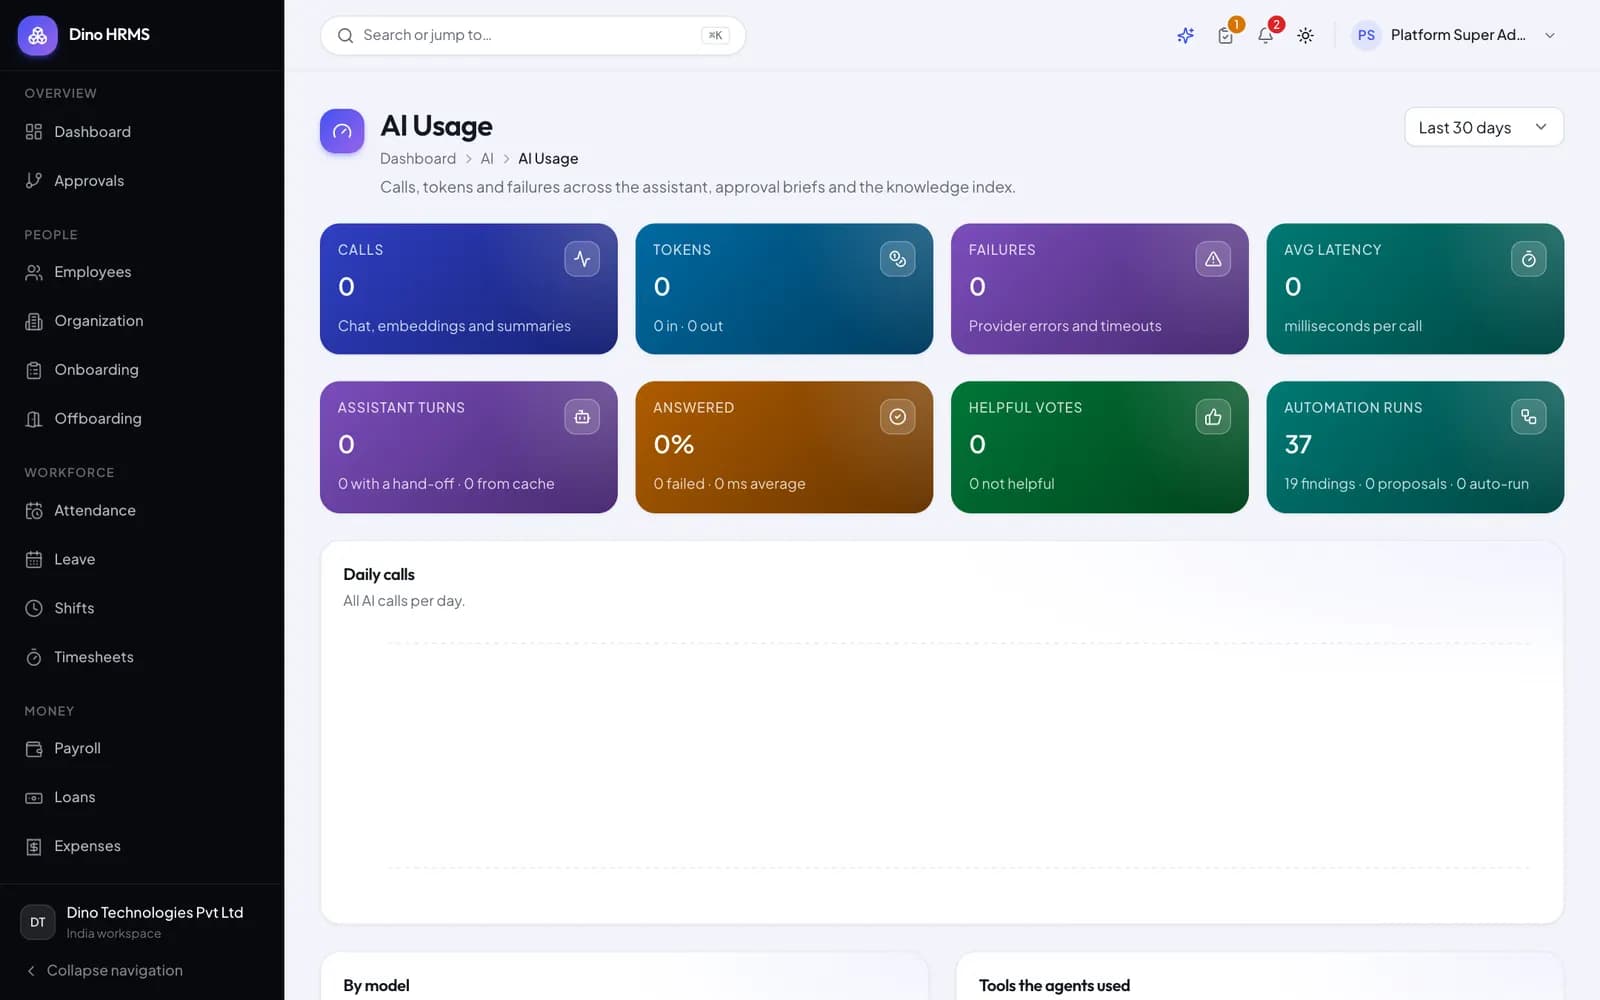Click the Tokens card coins icon
Screen dimensions: 1600x1000
897,259
